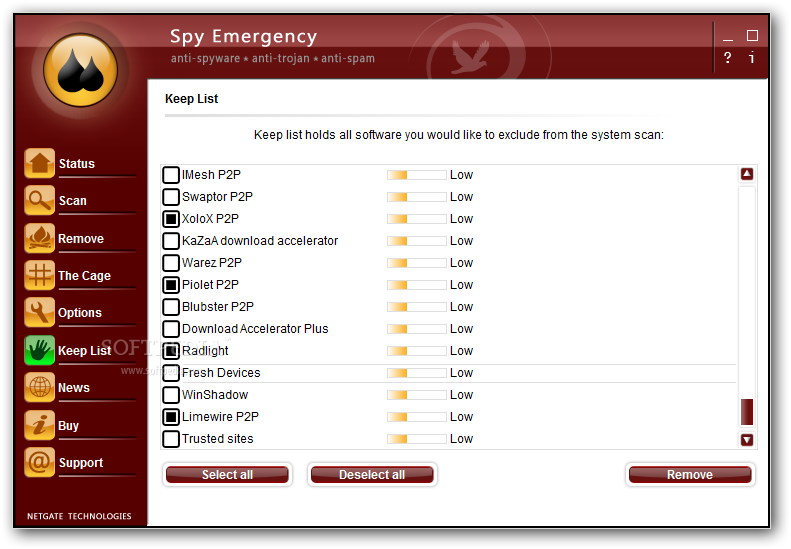Open about info with the i icon
Screen dimensions: 791x549
(x=752, y=58)
